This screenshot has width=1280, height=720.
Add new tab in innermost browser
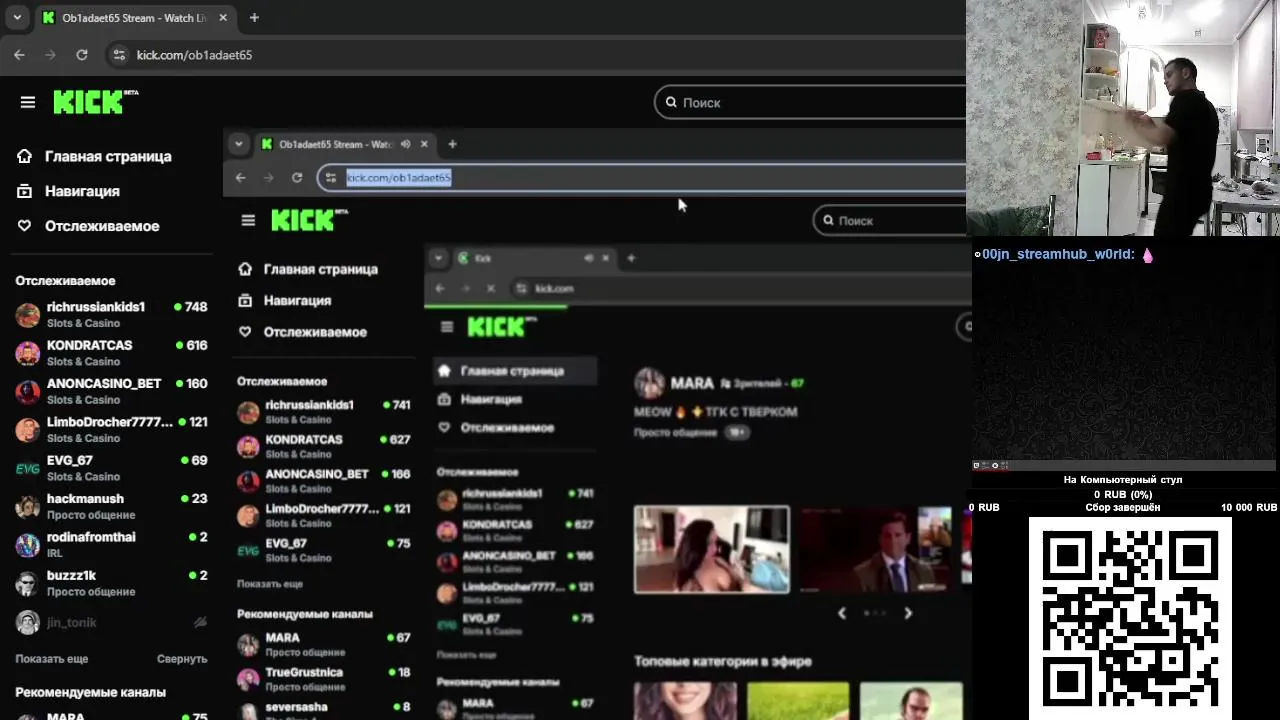pos(630,258)
